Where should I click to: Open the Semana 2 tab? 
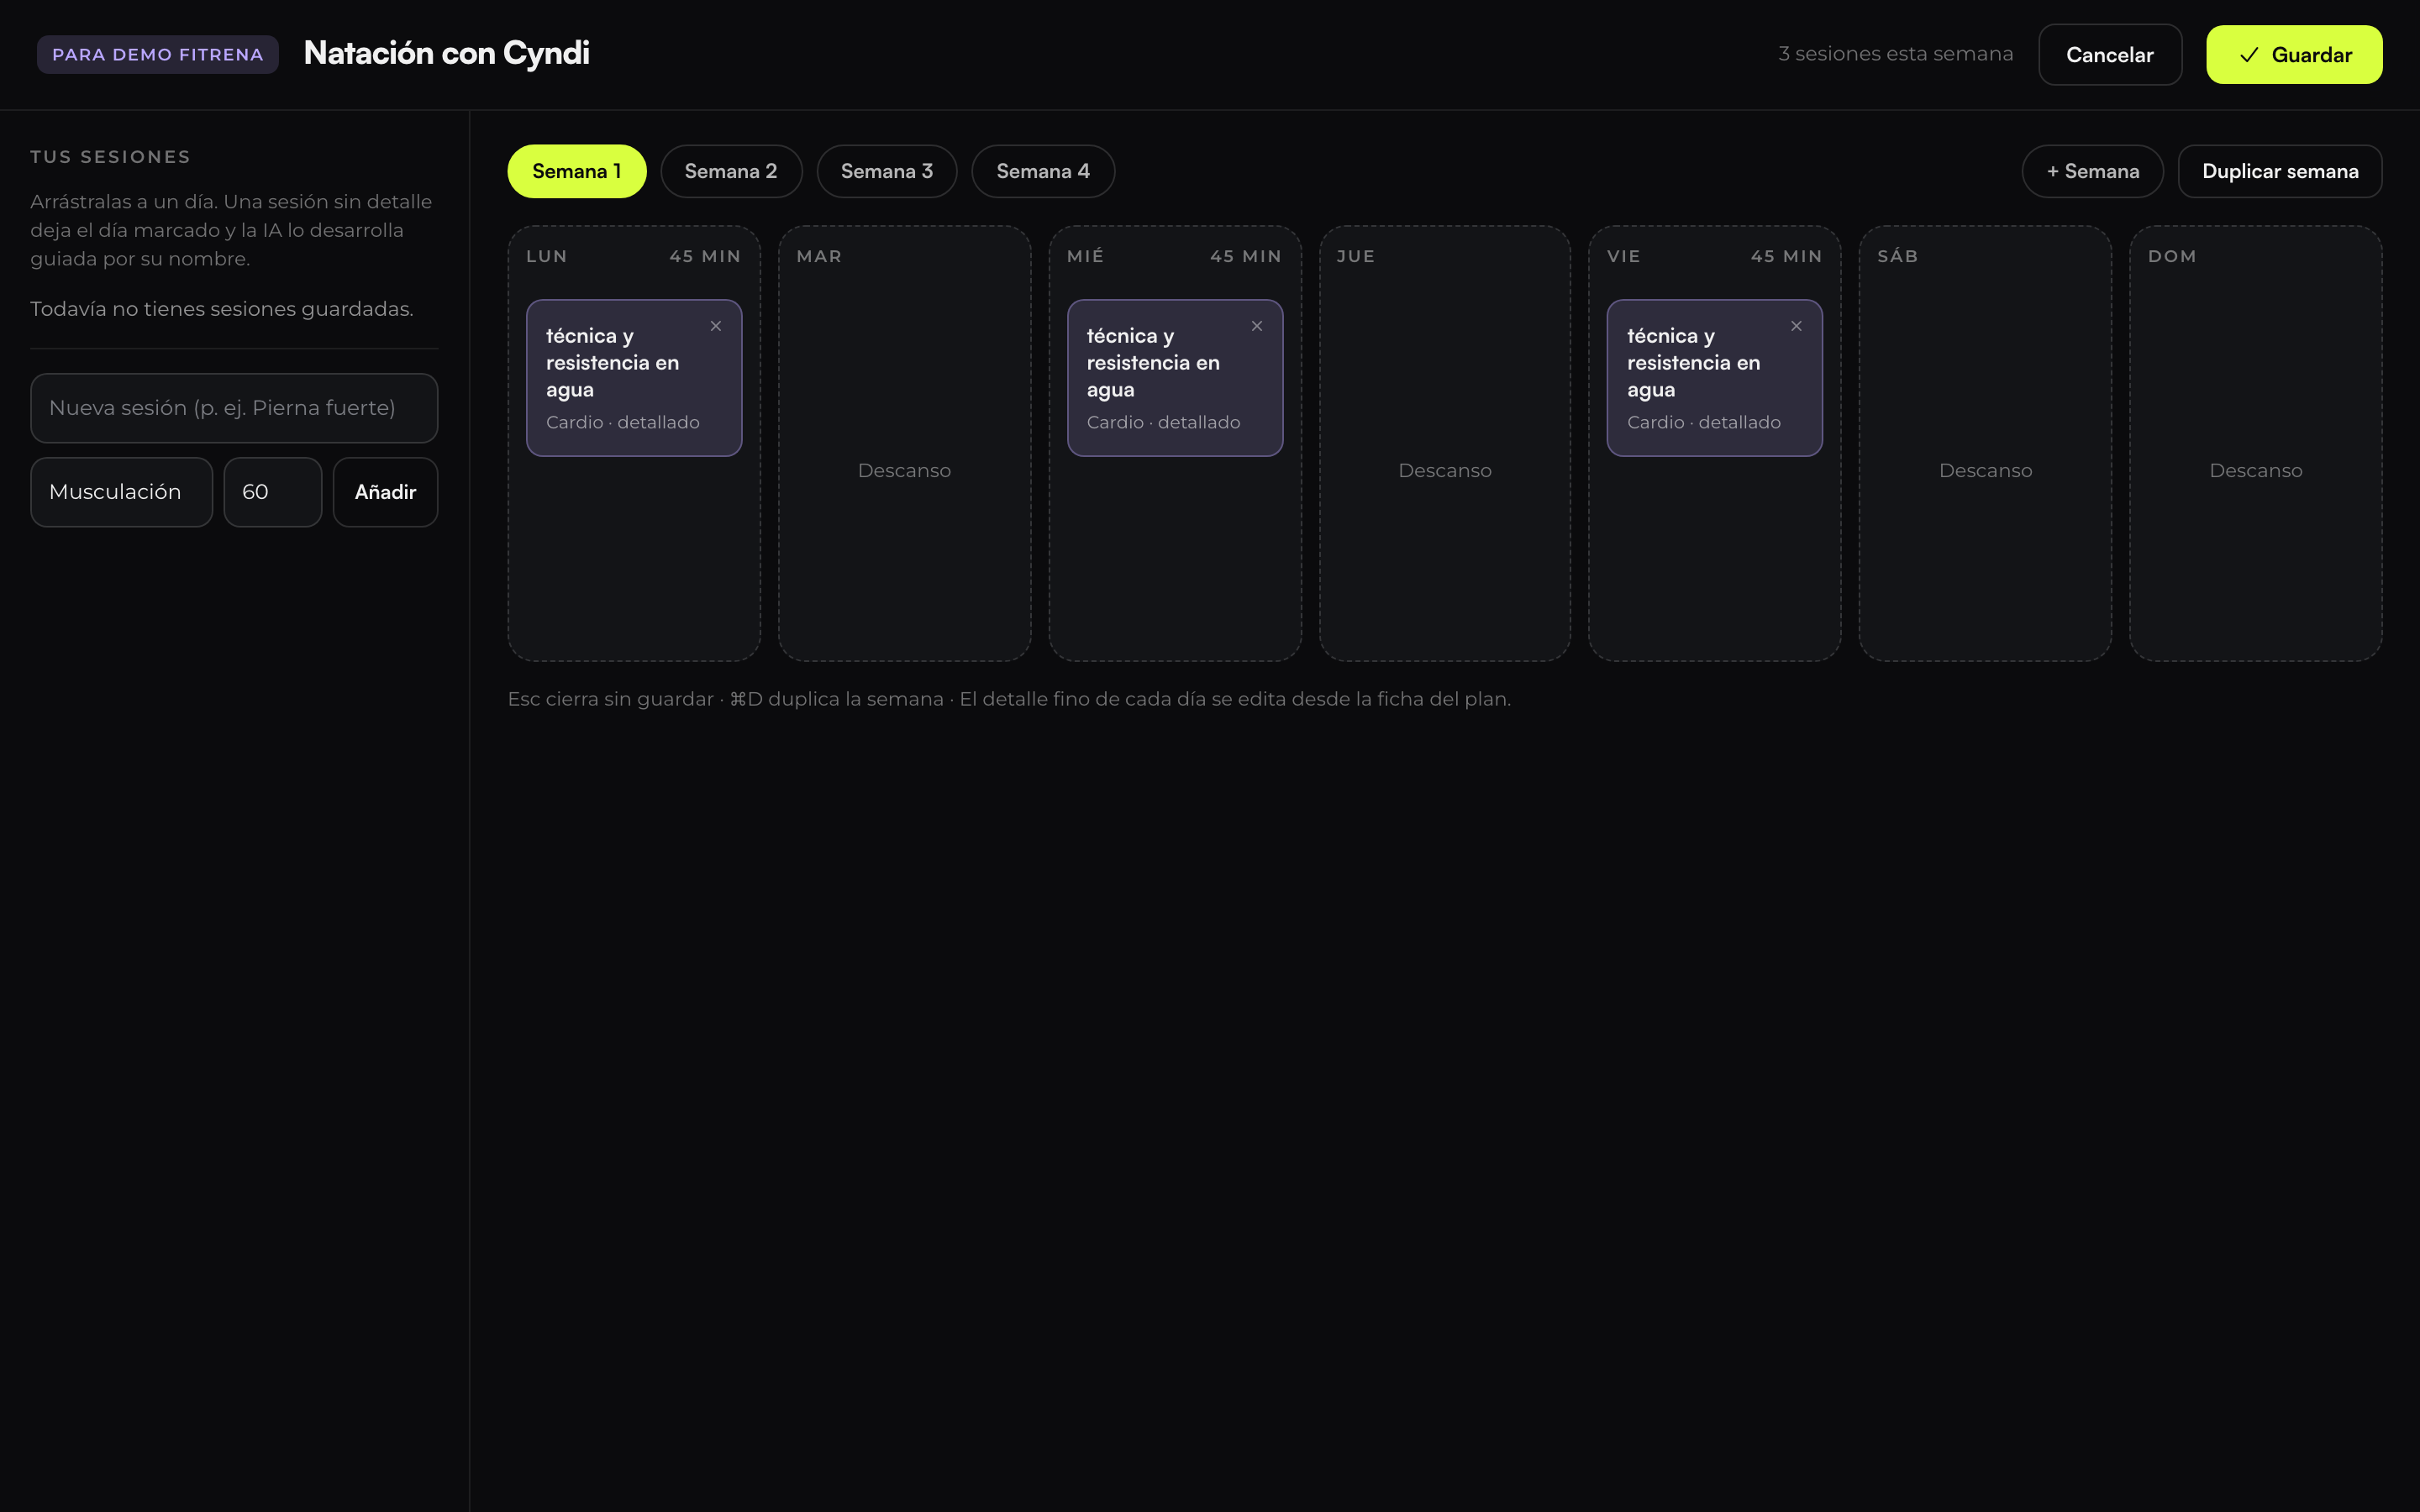click(x=731, y=171)
